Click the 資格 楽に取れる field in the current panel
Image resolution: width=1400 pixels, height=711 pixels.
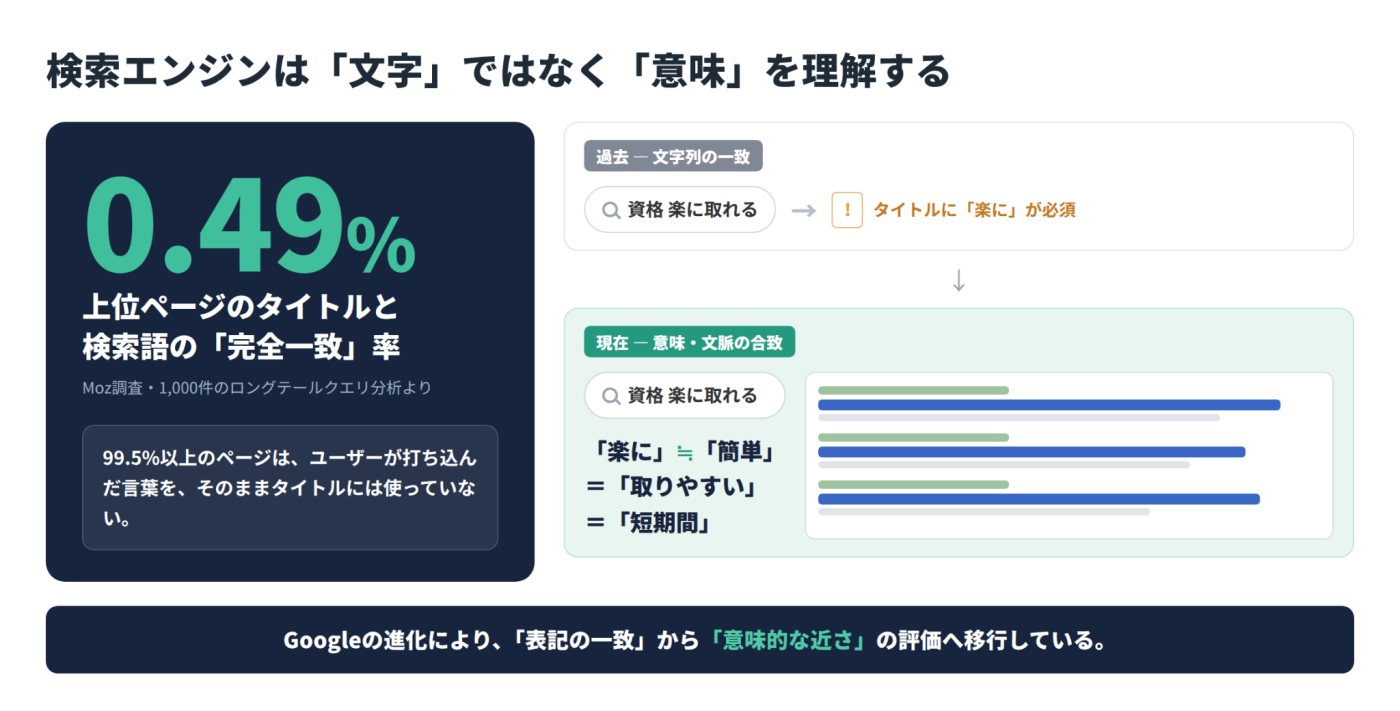point(685,396)
